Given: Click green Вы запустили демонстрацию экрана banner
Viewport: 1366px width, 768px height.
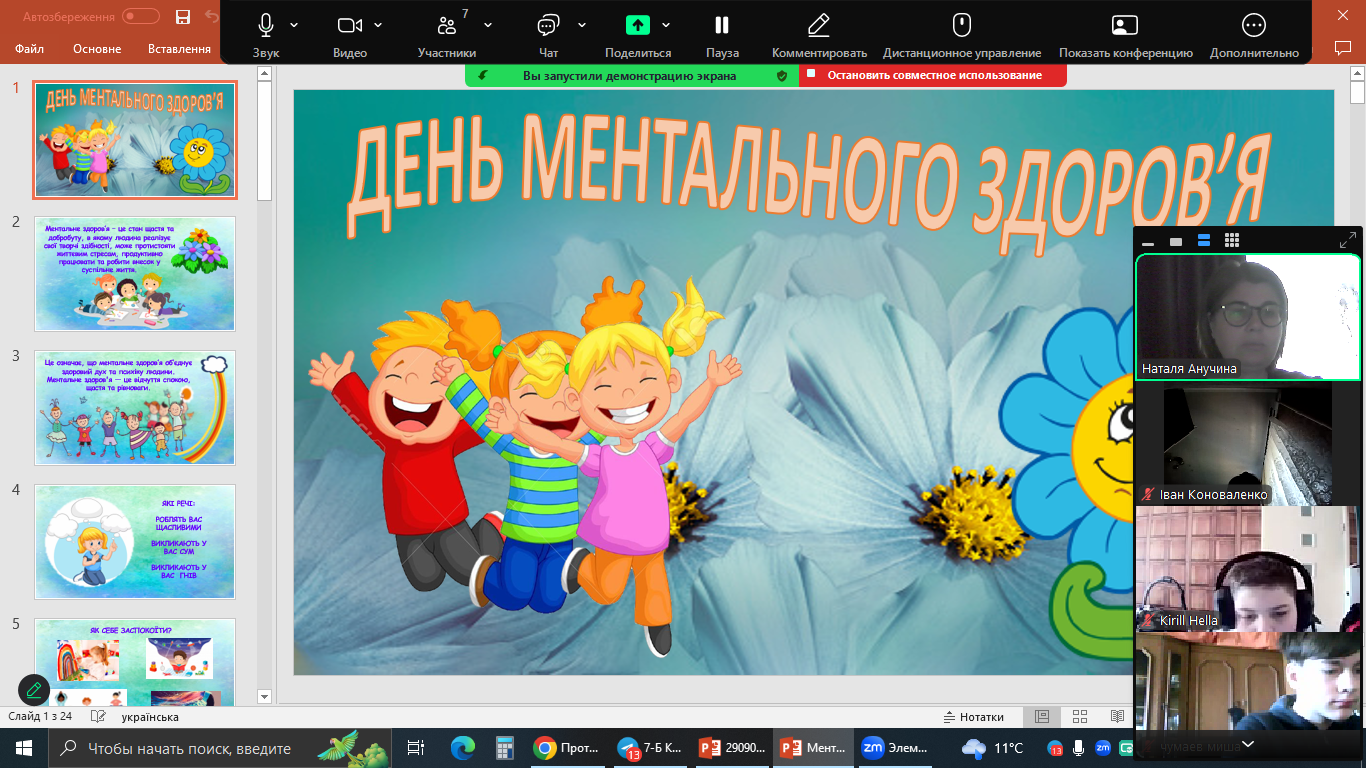Looking at the screenshot, I should [x=632, y=75].
